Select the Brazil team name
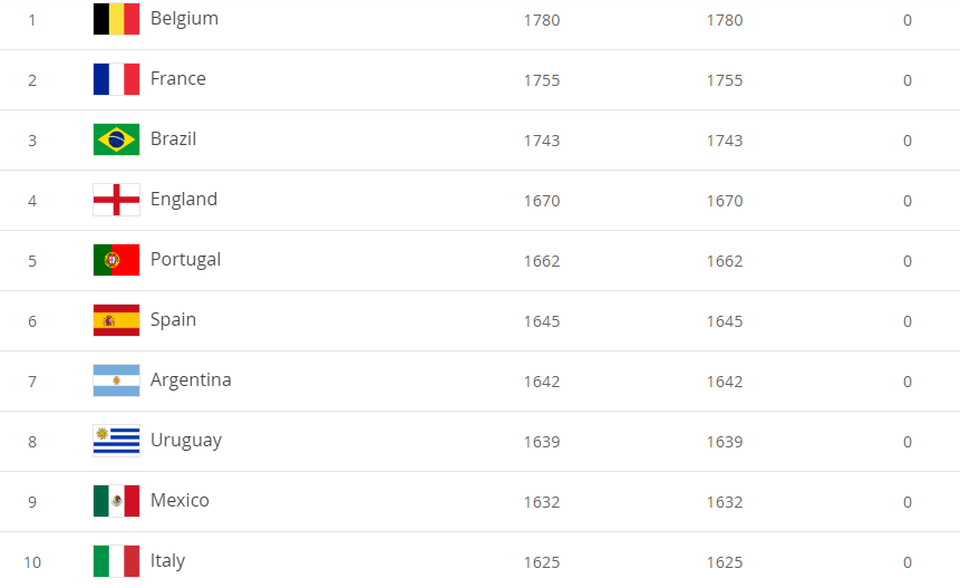960x588 pixels. [x=173, y=138]
